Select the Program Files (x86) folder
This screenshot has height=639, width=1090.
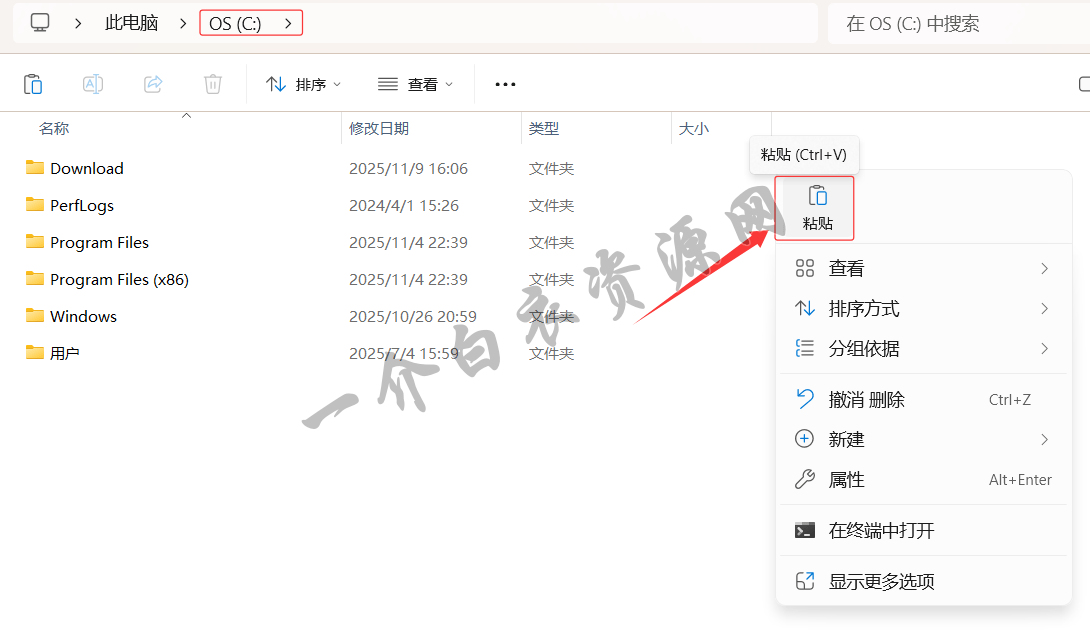(x=119, y=279)
